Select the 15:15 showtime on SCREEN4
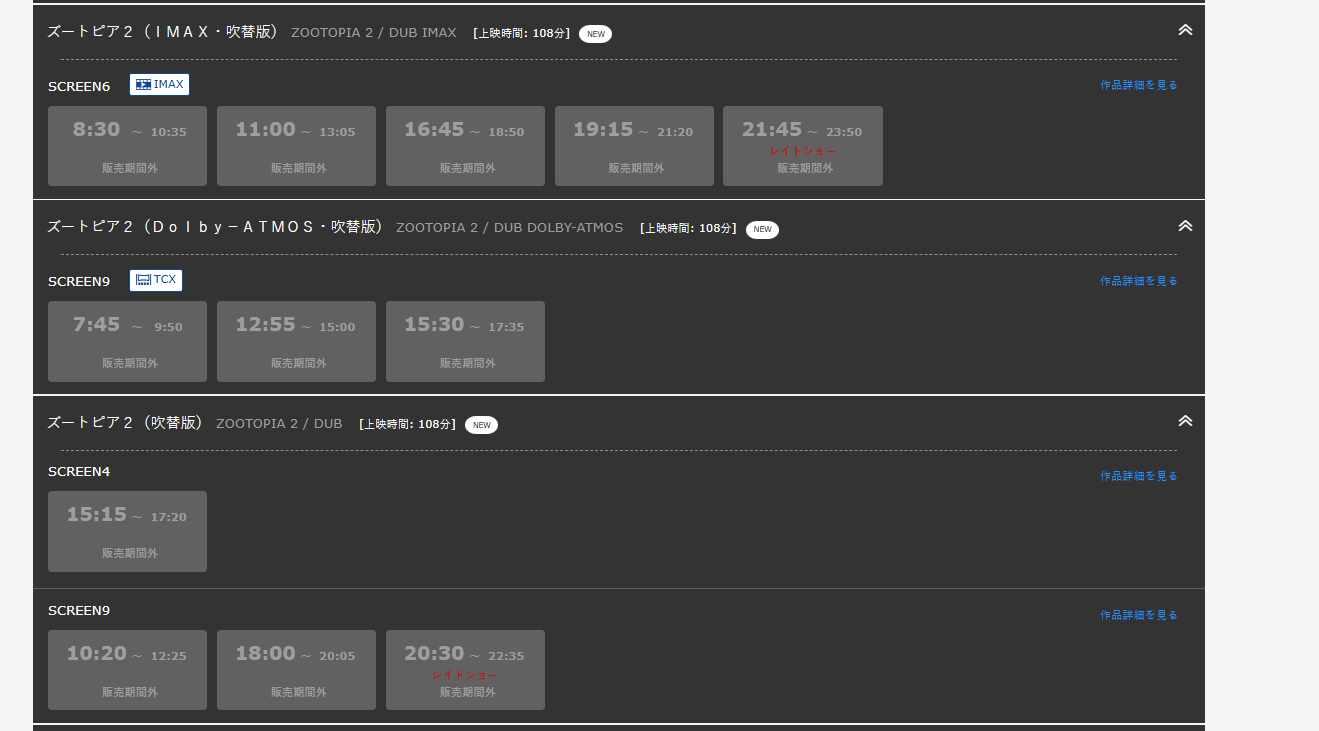The width and height of the screenshot is (1319, 731). (127, 531)
